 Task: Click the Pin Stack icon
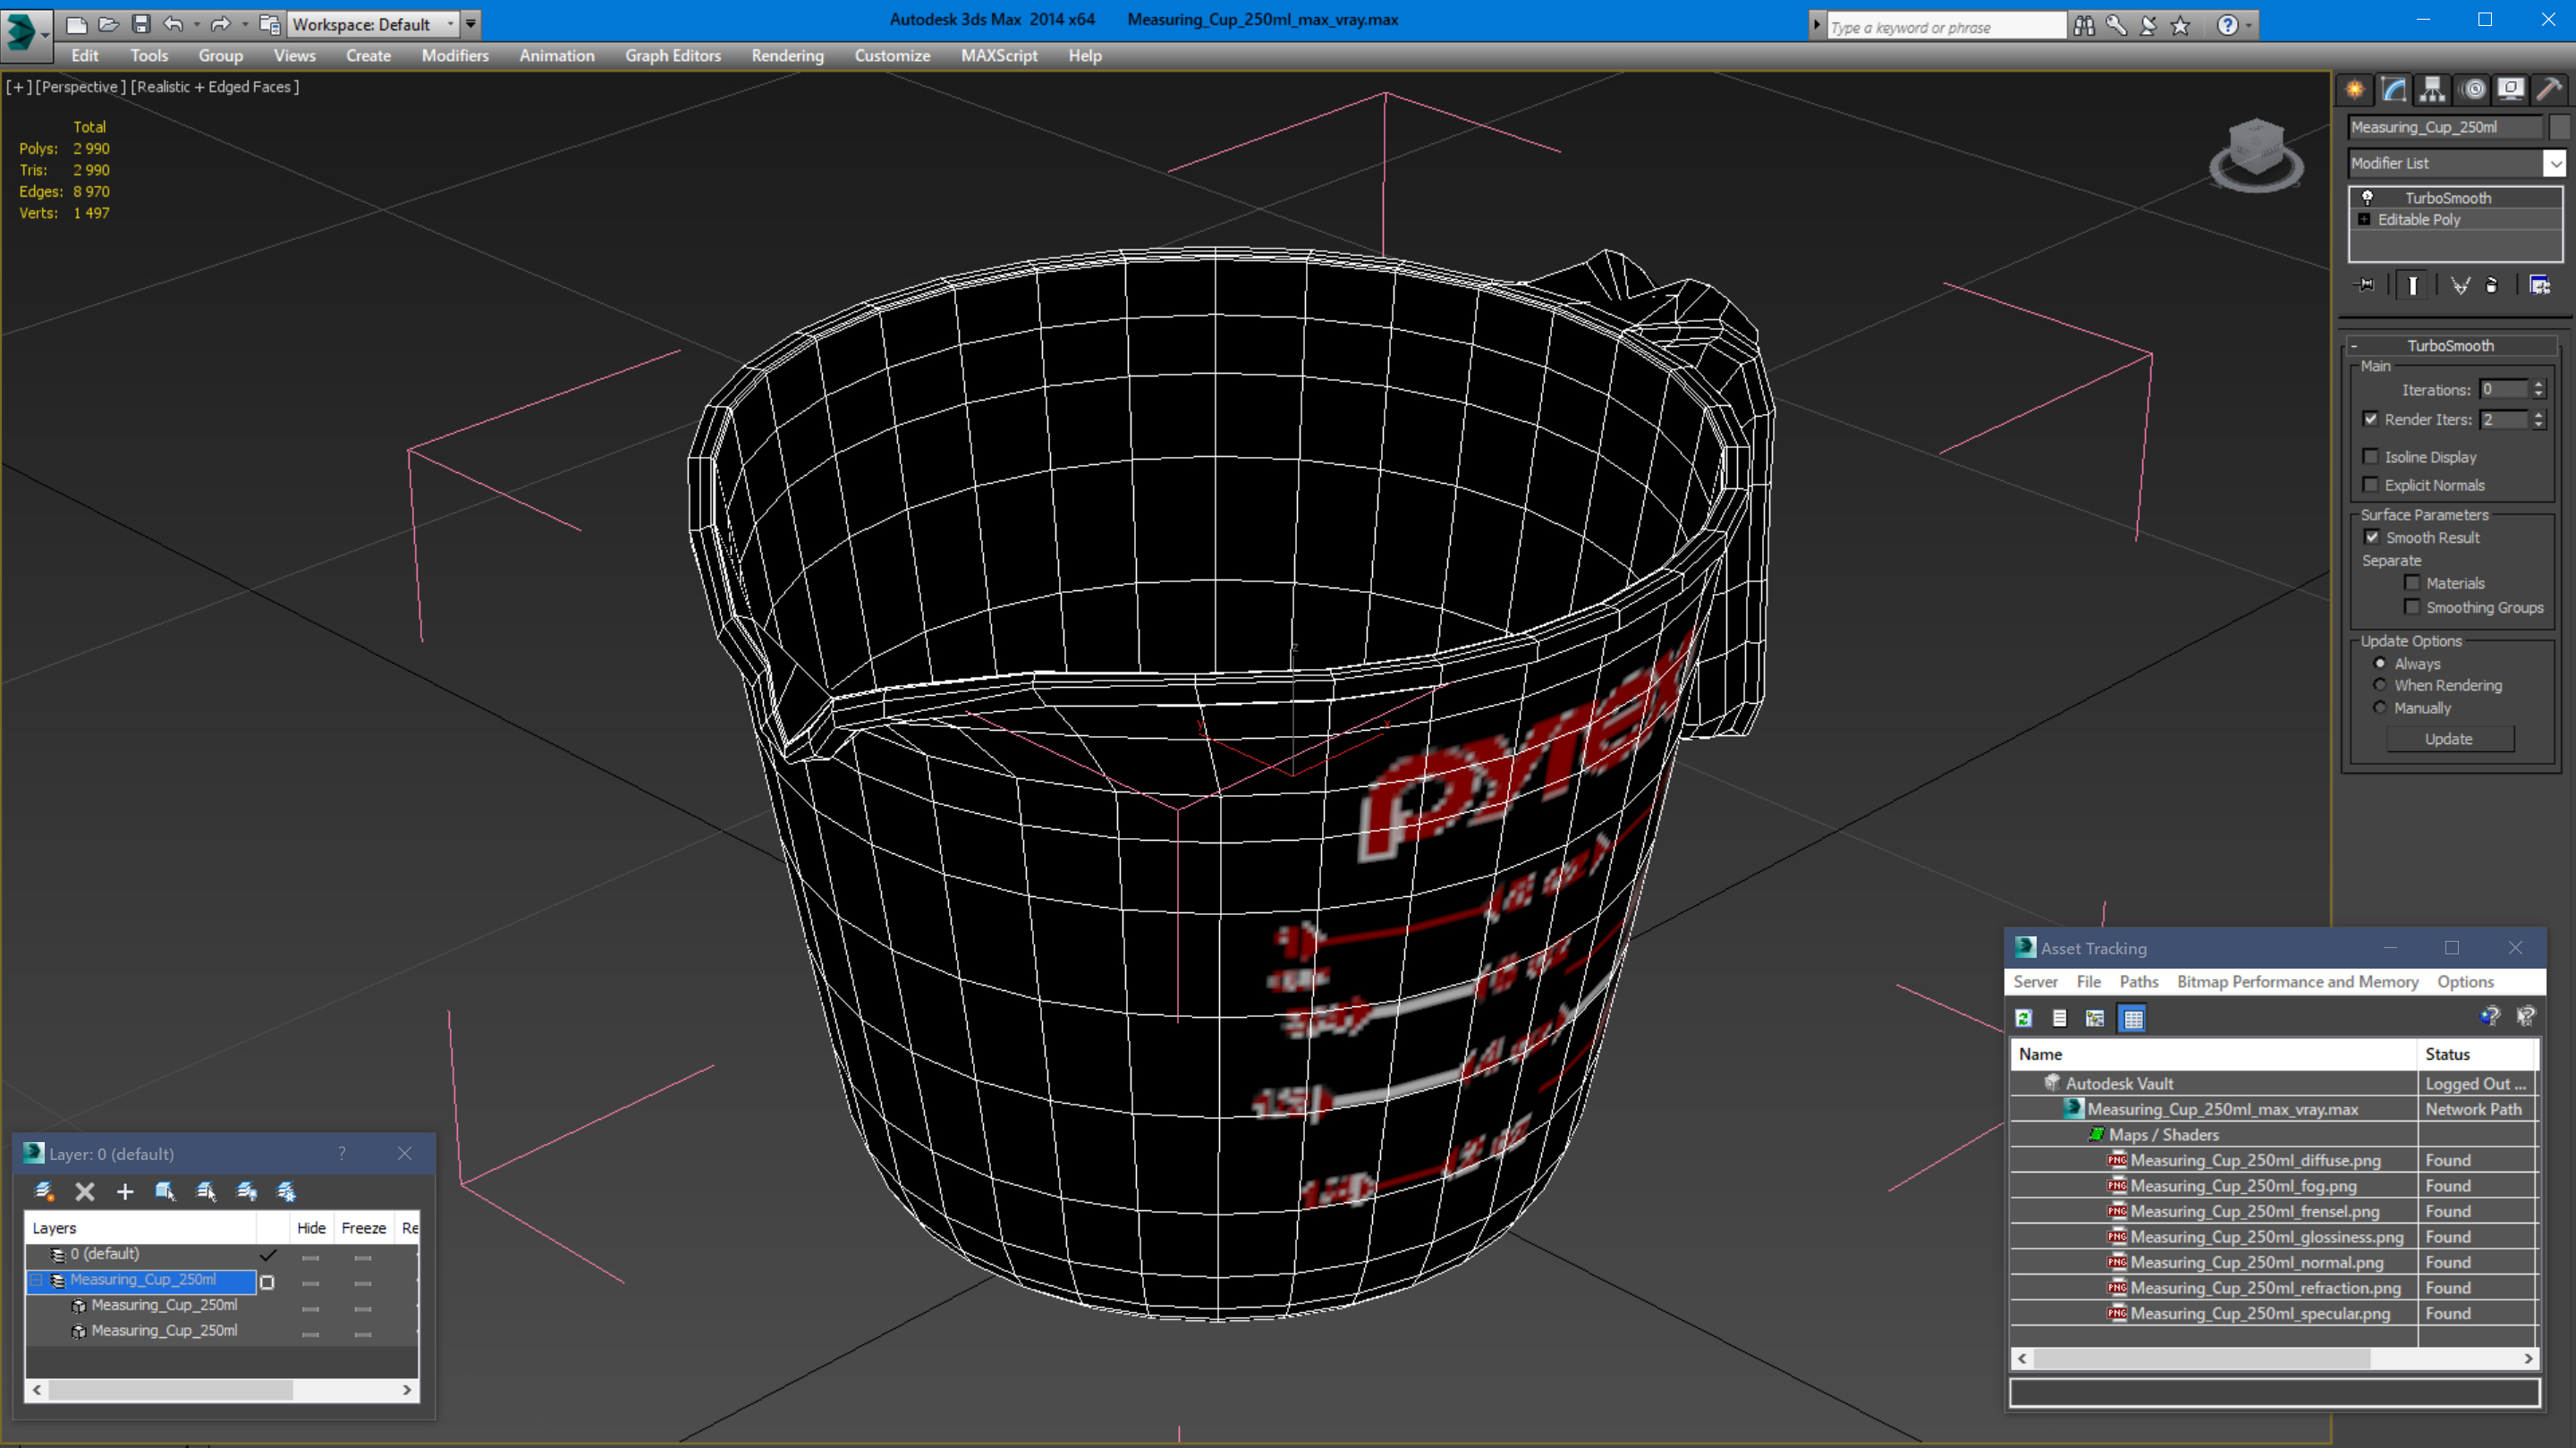click(2365, 286)
